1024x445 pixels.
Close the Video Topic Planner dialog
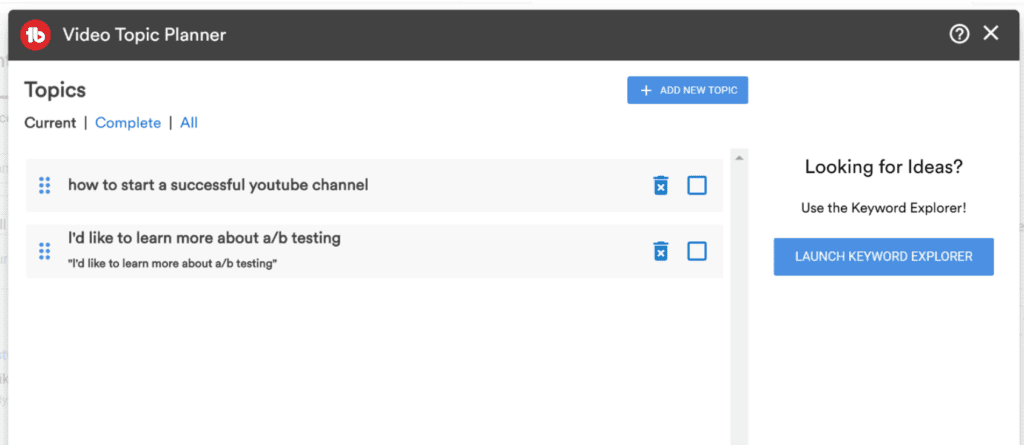point(991,34)
